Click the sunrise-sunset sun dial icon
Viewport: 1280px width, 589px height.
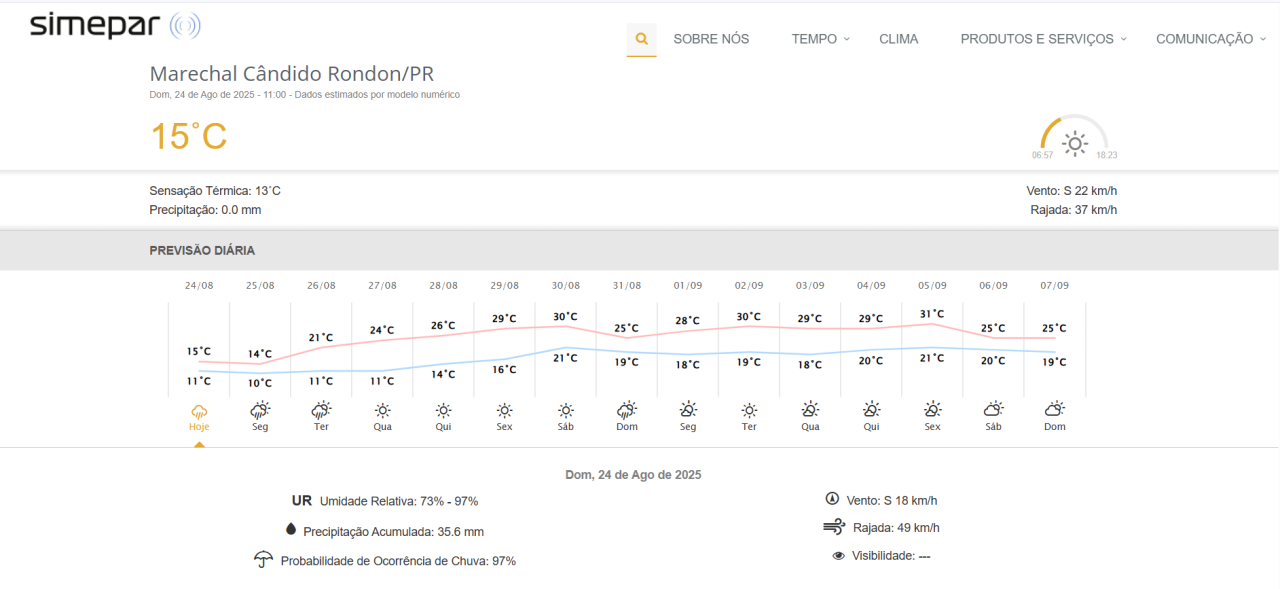coord(1075,143)
